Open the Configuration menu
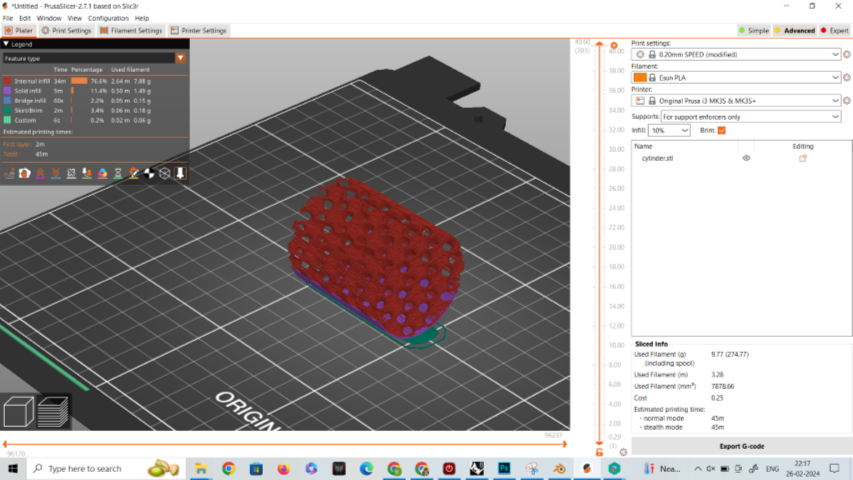The width and height of the screenshot is (853, 480). point(108,18)
